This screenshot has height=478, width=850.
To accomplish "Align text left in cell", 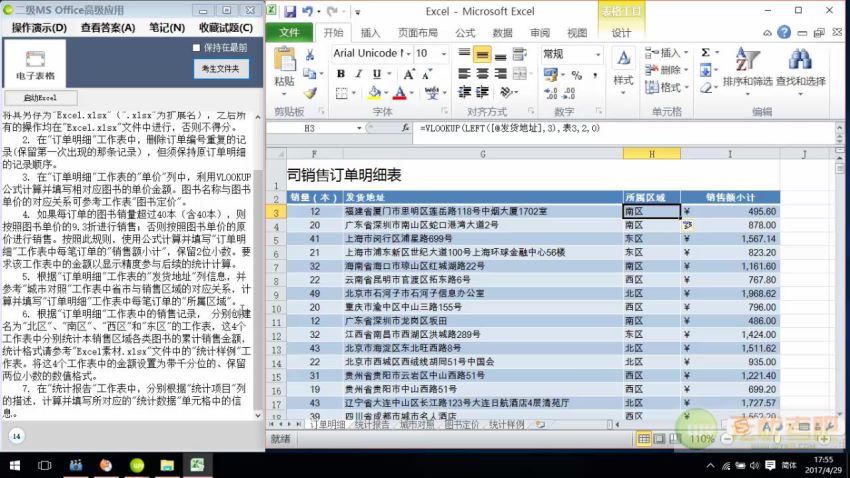I will (x=464, y=74).
